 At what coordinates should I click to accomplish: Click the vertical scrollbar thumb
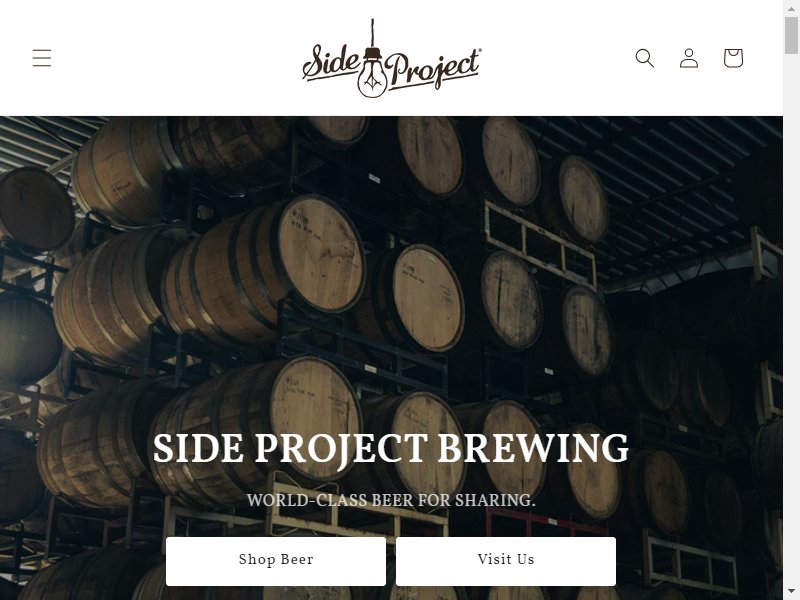(791, 35)
